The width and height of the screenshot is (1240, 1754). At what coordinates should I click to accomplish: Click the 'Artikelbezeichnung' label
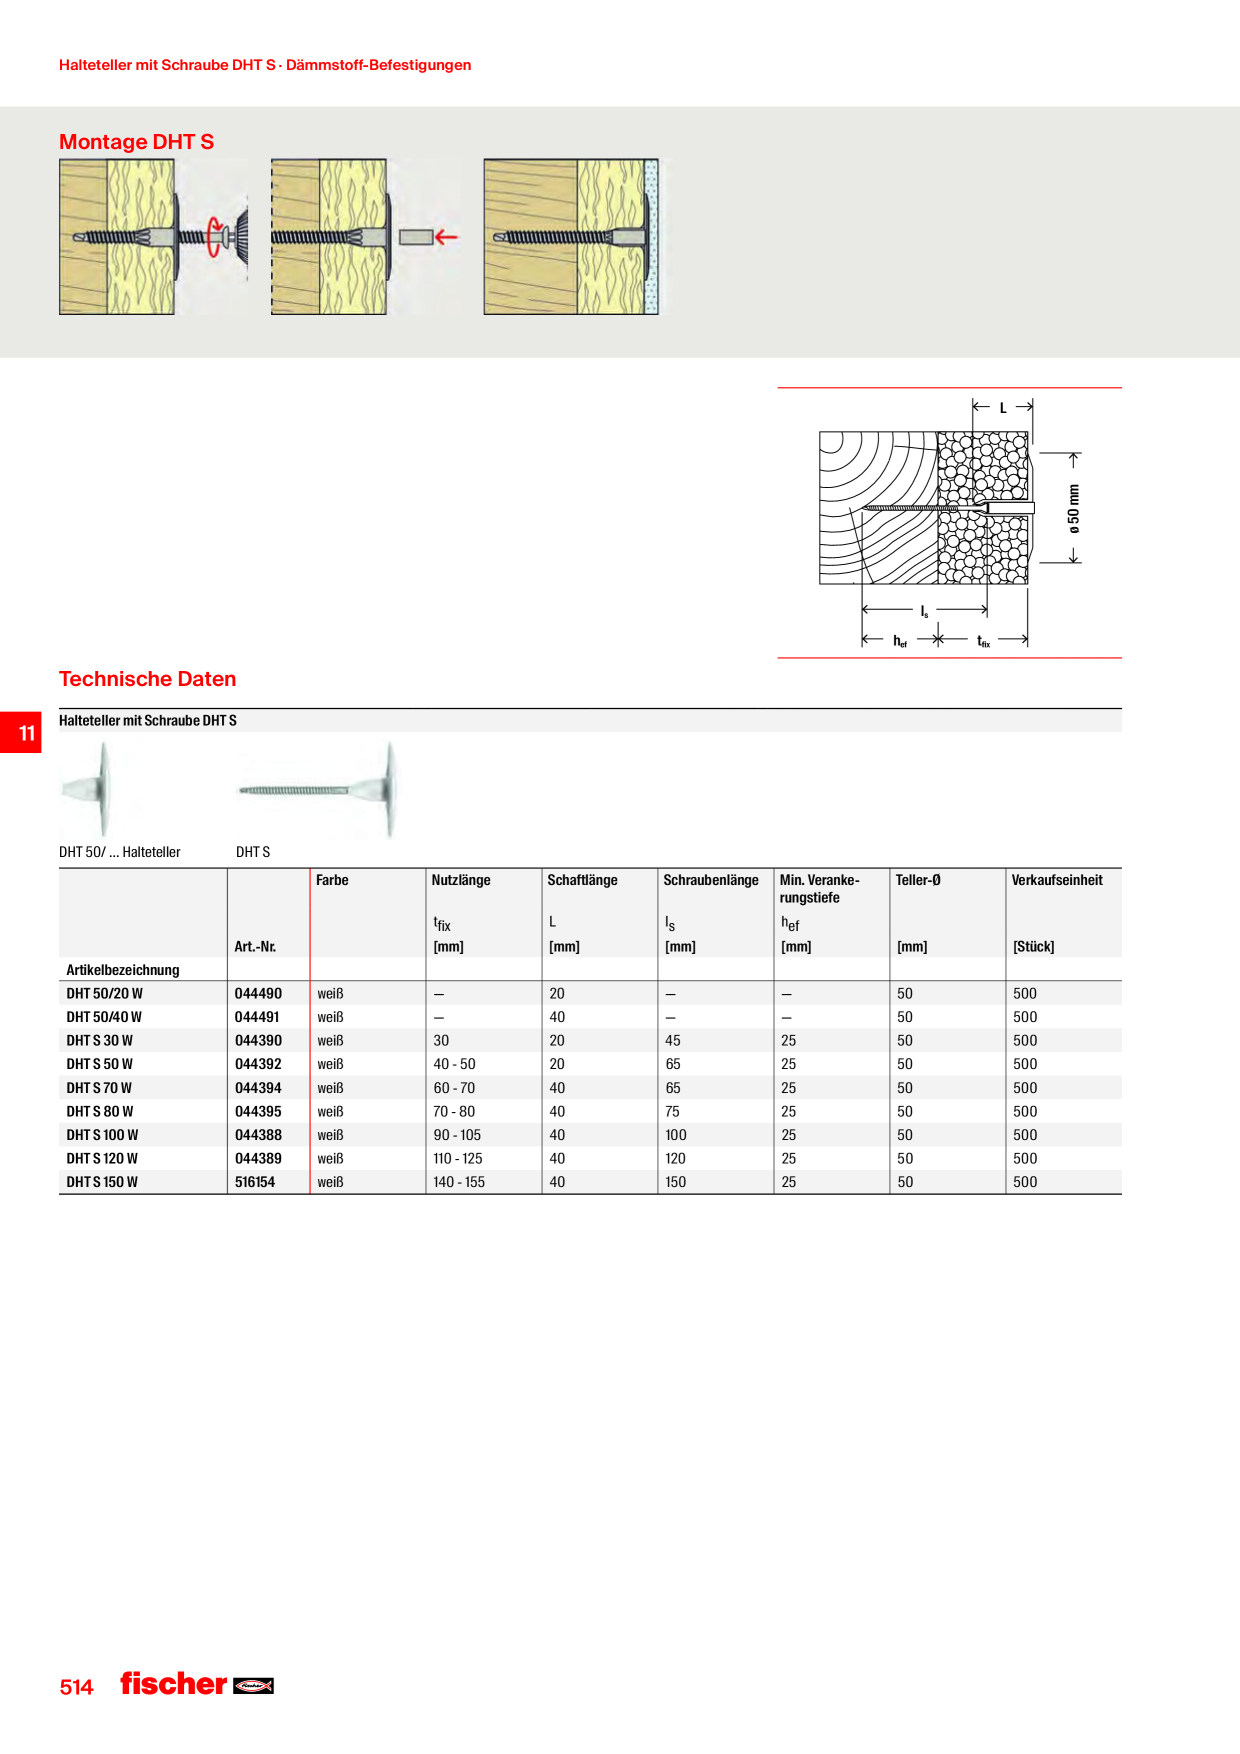tap(123, 970)
